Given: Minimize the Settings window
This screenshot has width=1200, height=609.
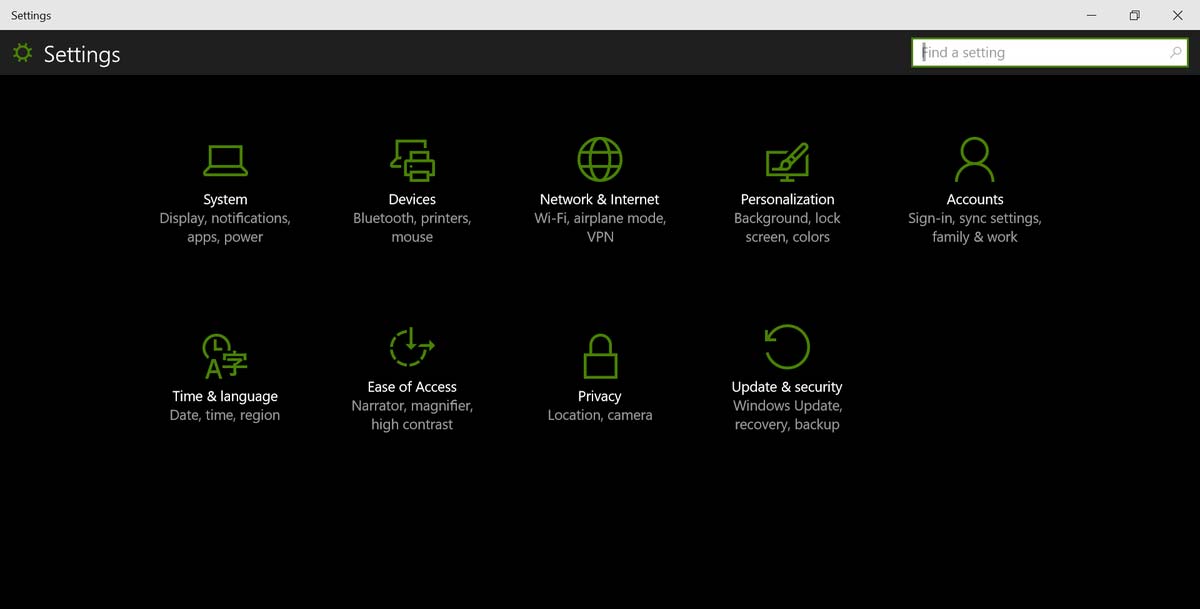Looking at the screenshot, I should pyautogui.click(x=1091, y=15).
